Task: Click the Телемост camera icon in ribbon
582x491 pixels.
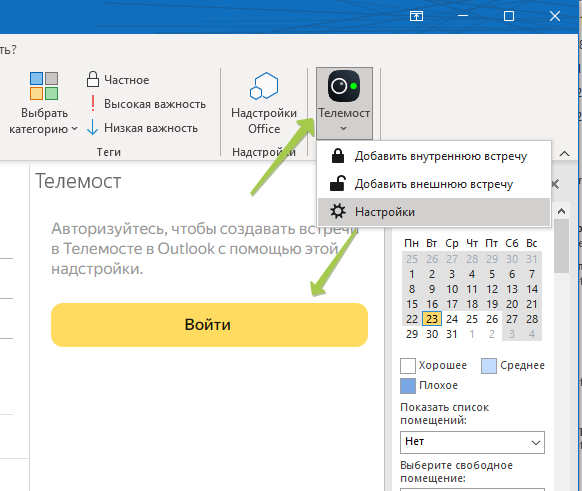Action: coord(344,86)
